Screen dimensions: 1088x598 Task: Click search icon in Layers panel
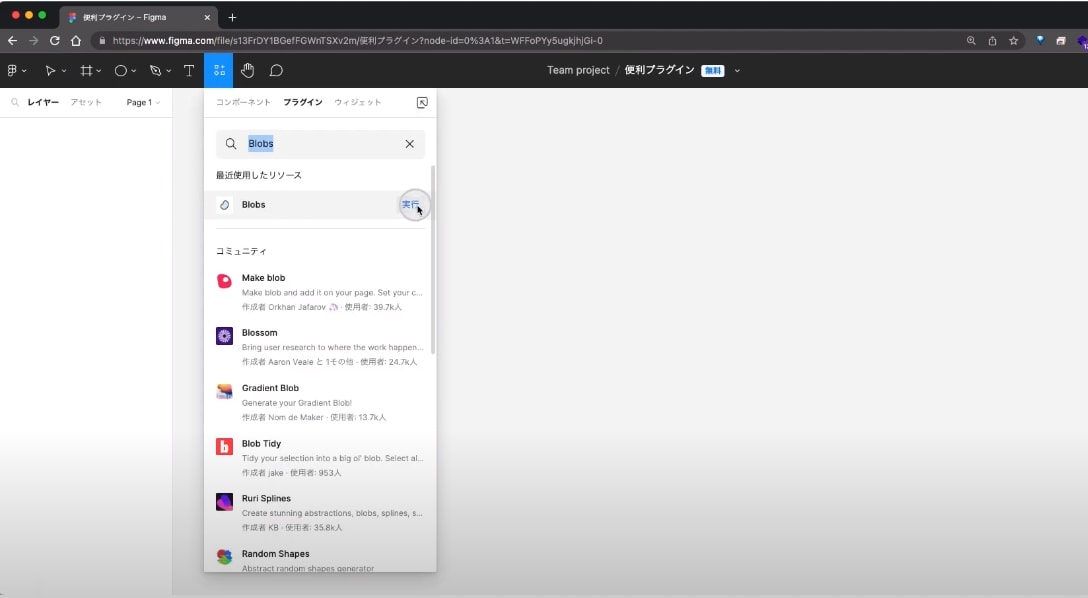(15, 102)
